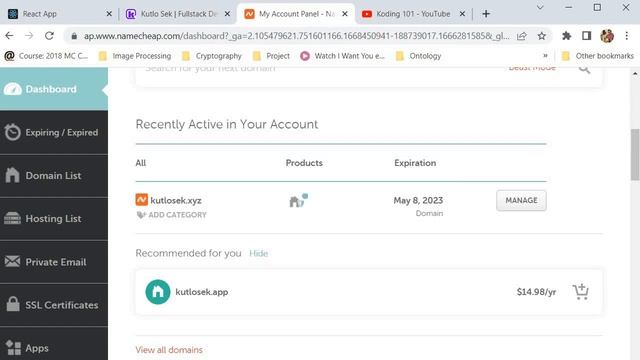Screen dimensions: 640x360
Task: Click the domain search magnifier icon
Action: coord(584,69)
